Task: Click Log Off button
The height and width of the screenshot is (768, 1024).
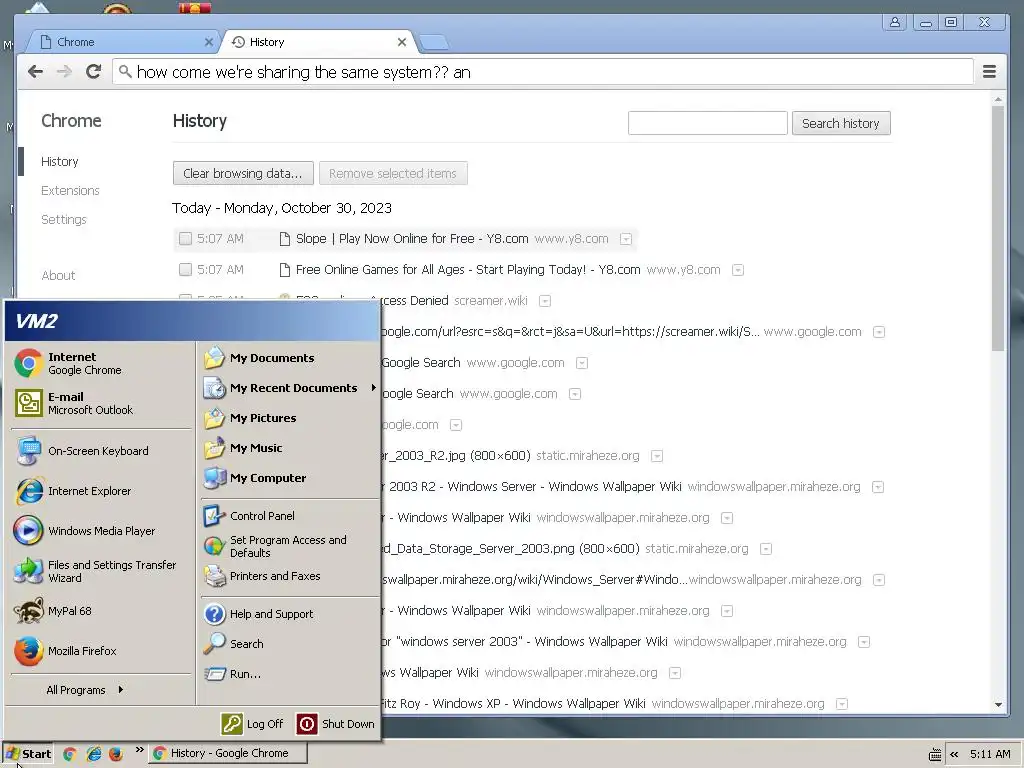Action: [254, 724]
